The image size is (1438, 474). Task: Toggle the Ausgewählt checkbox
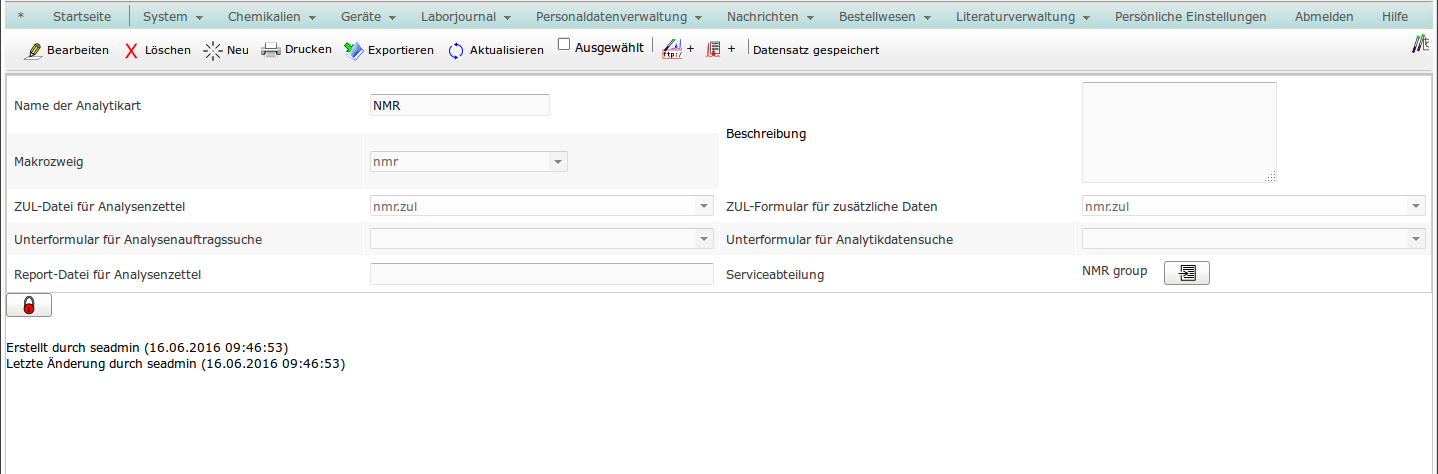tap(564, 45)
